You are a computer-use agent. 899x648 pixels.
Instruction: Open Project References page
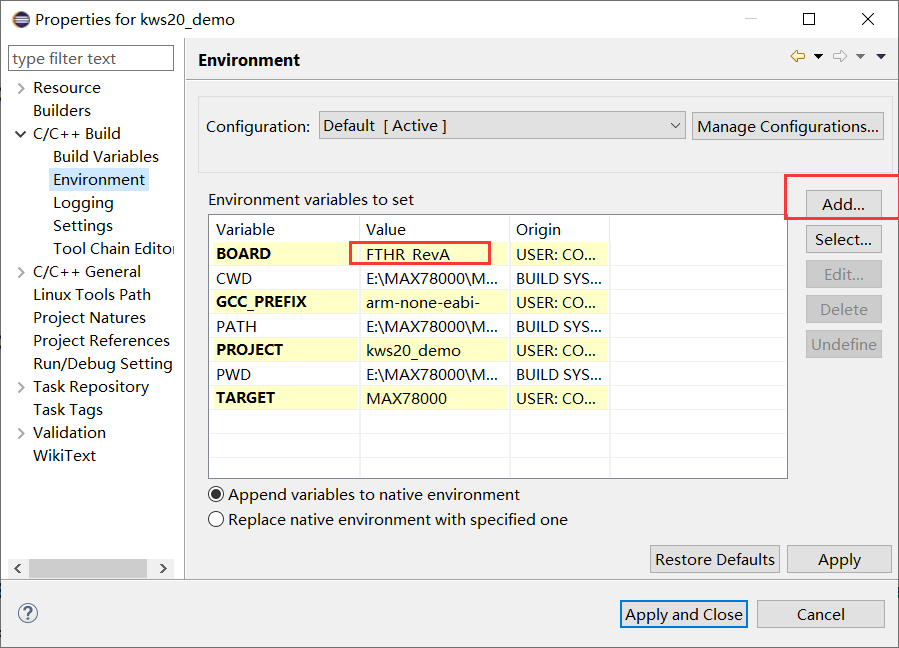pyautogui.click(x=101, y=341)
